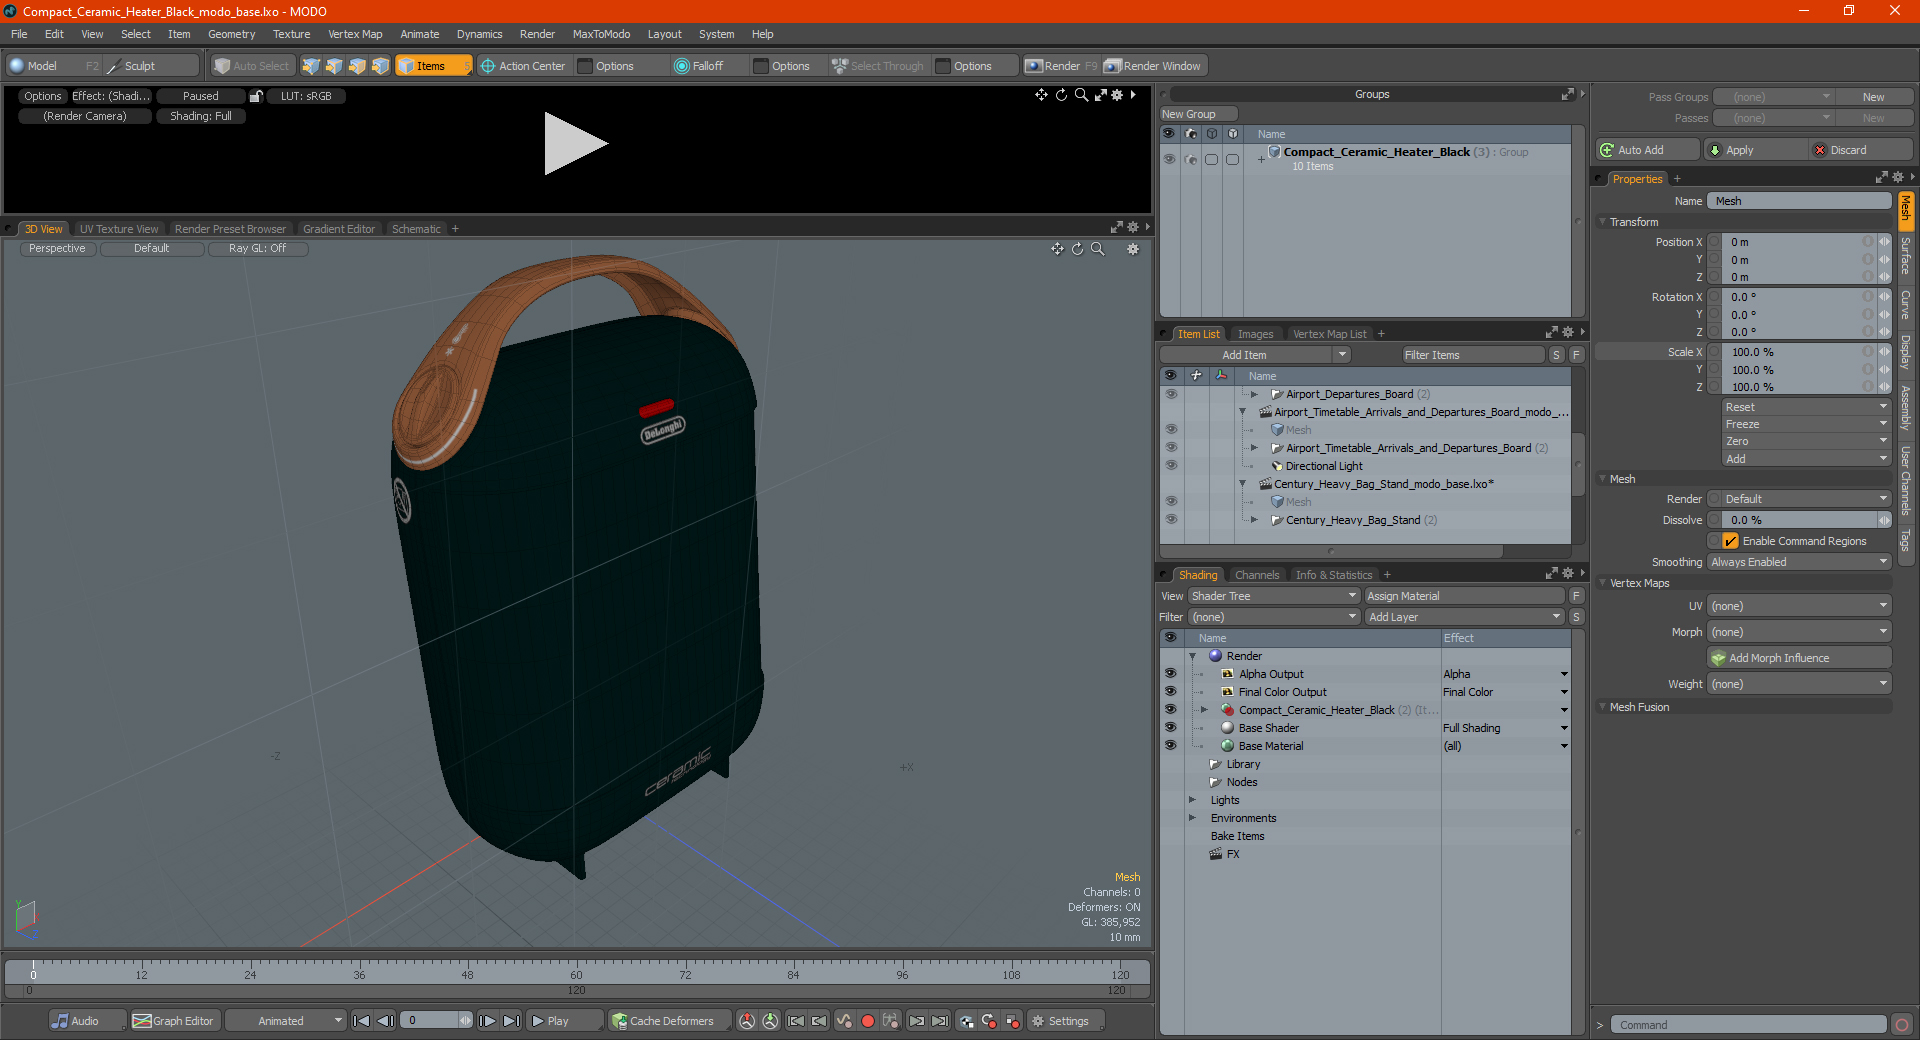The height and width of the screenshot is (1040, 1920).
Task: Open the File menu
Action: (x=19, y=34)
